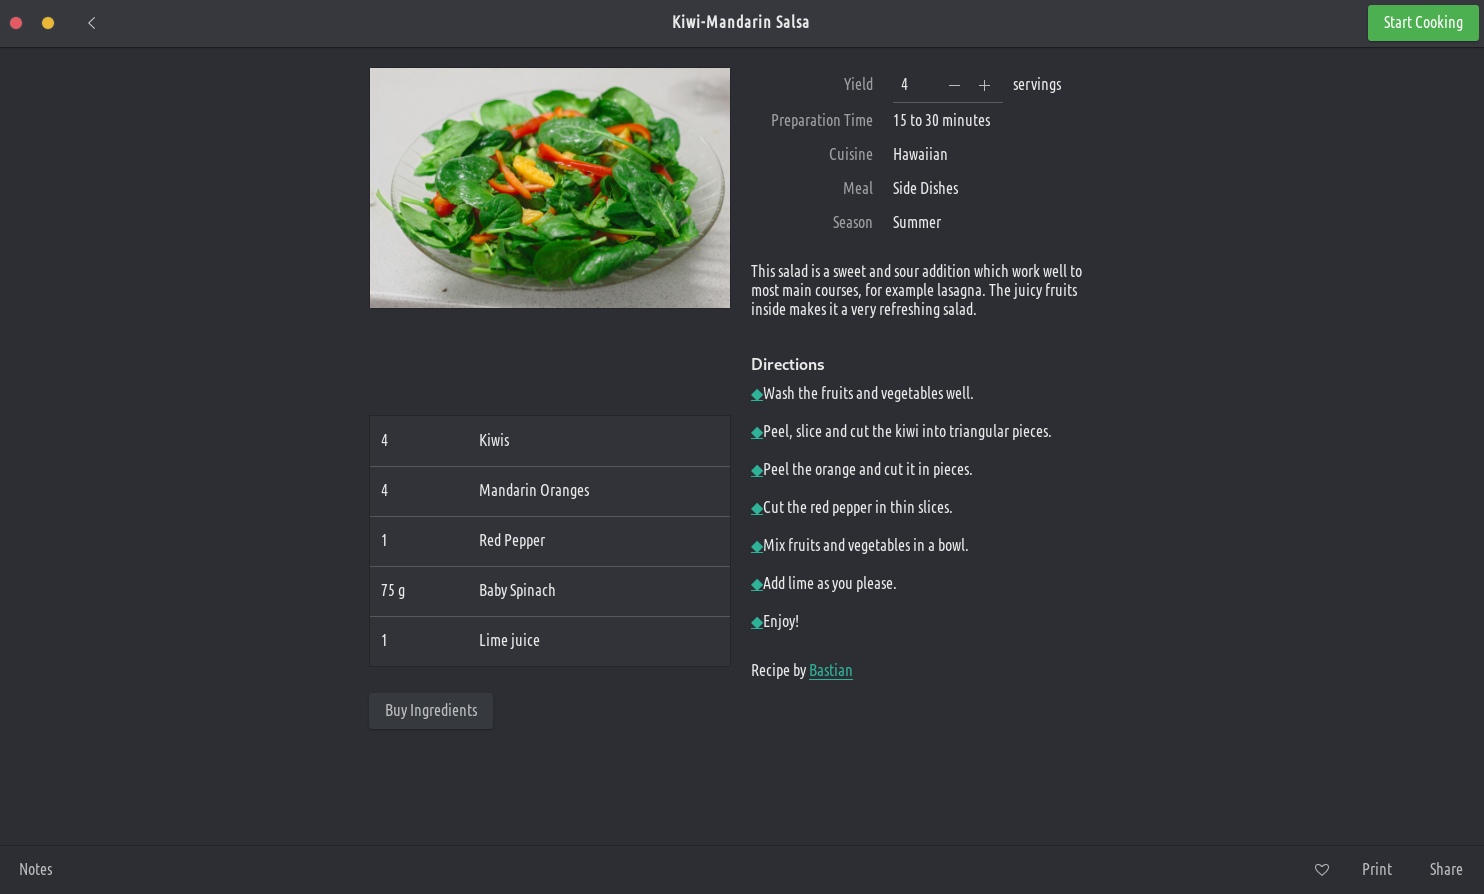The width and height of the screenshot is (1484, 894).
Task: Increase yield with the plus button
Action: [x=984, y=85]
